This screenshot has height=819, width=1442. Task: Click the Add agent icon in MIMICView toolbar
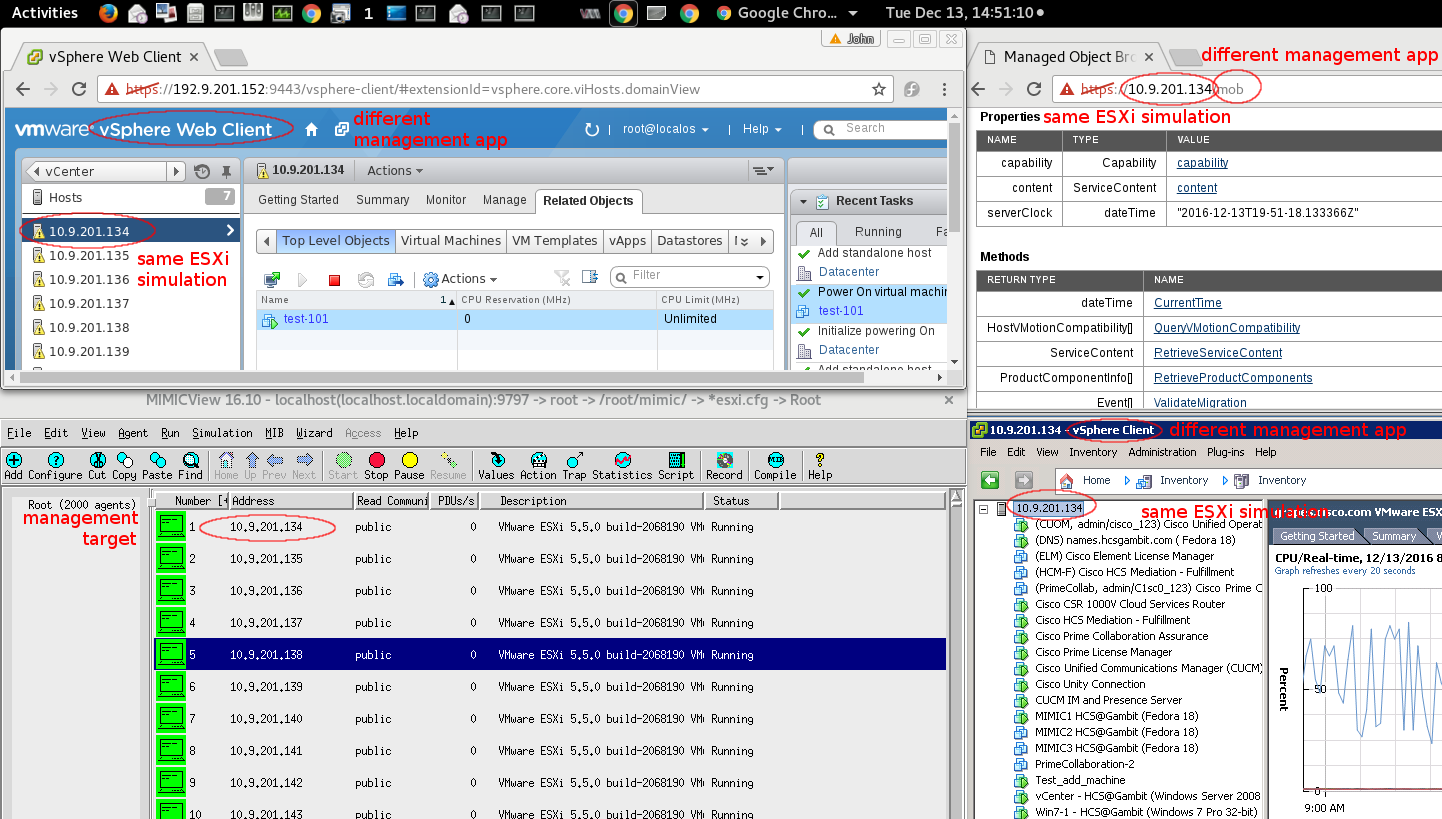(14, 461)
